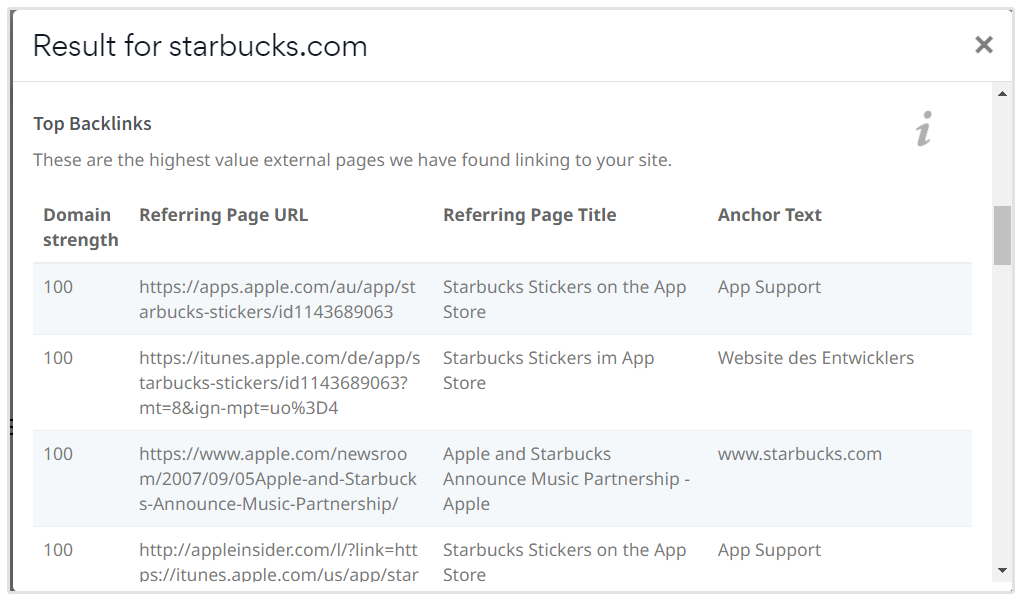
Task: Click the Result for starbucks.com dialog title
Action: (200, 45)
